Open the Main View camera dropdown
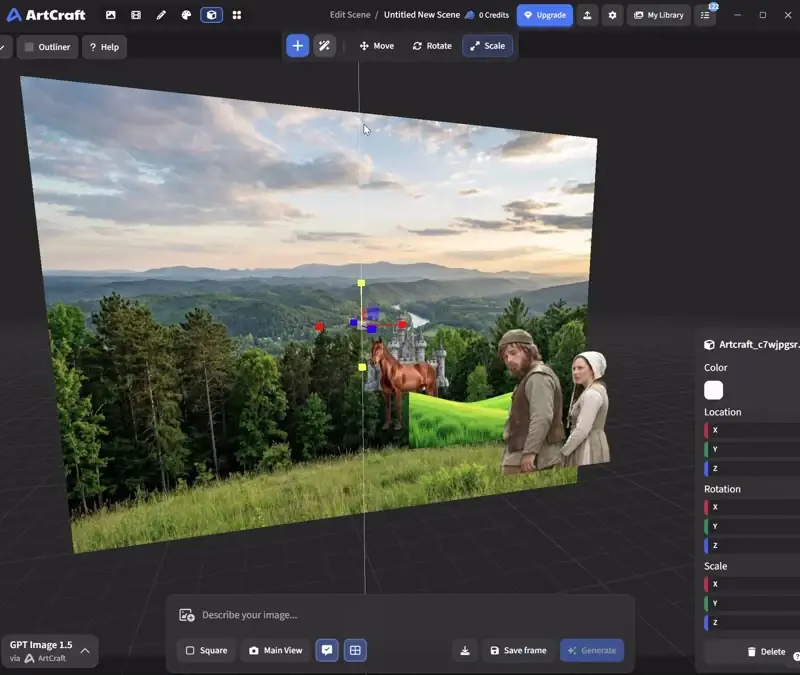This screenshot has width=800, height=675. tap(276, 651)
